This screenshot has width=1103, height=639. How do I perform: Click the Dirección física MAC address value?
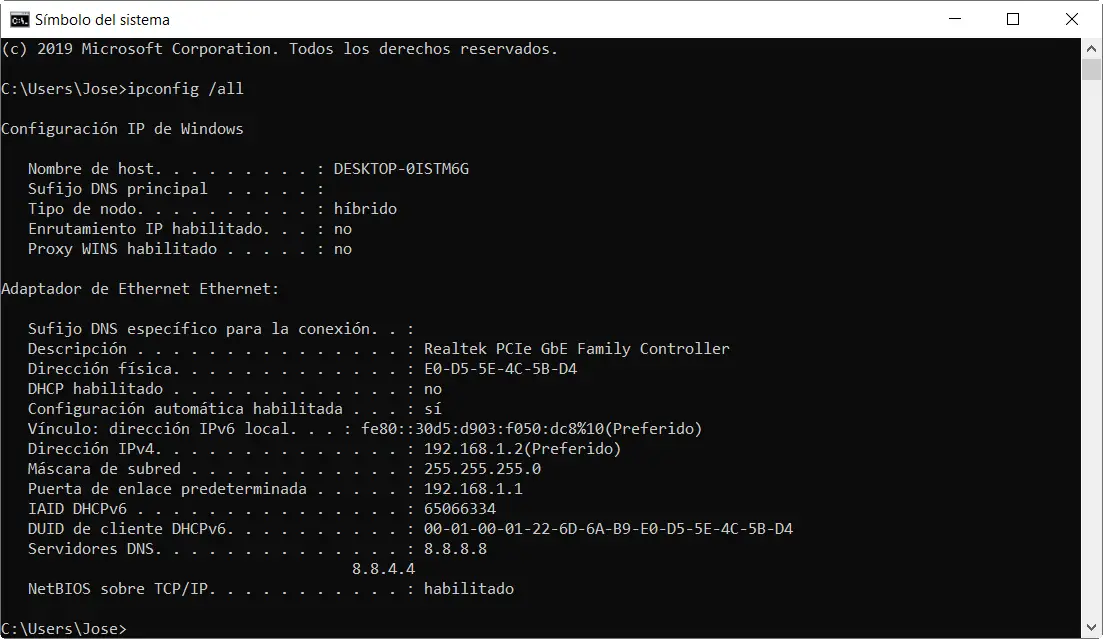click(x=500, y=369)
